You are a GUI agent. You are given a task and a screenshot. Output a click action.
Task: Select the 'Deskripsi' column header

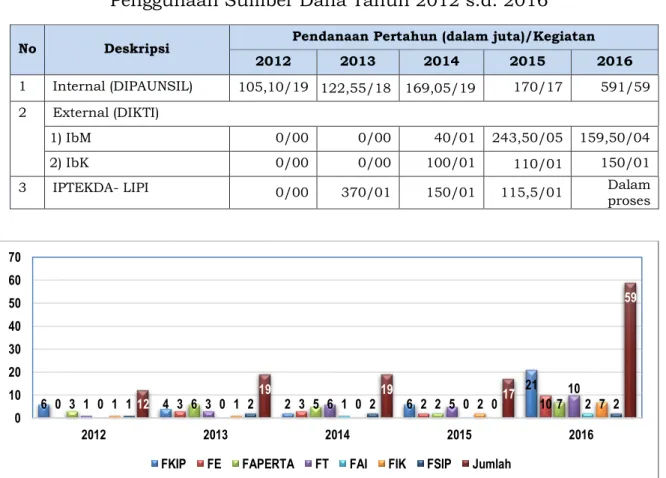click(x=137, y=49)
